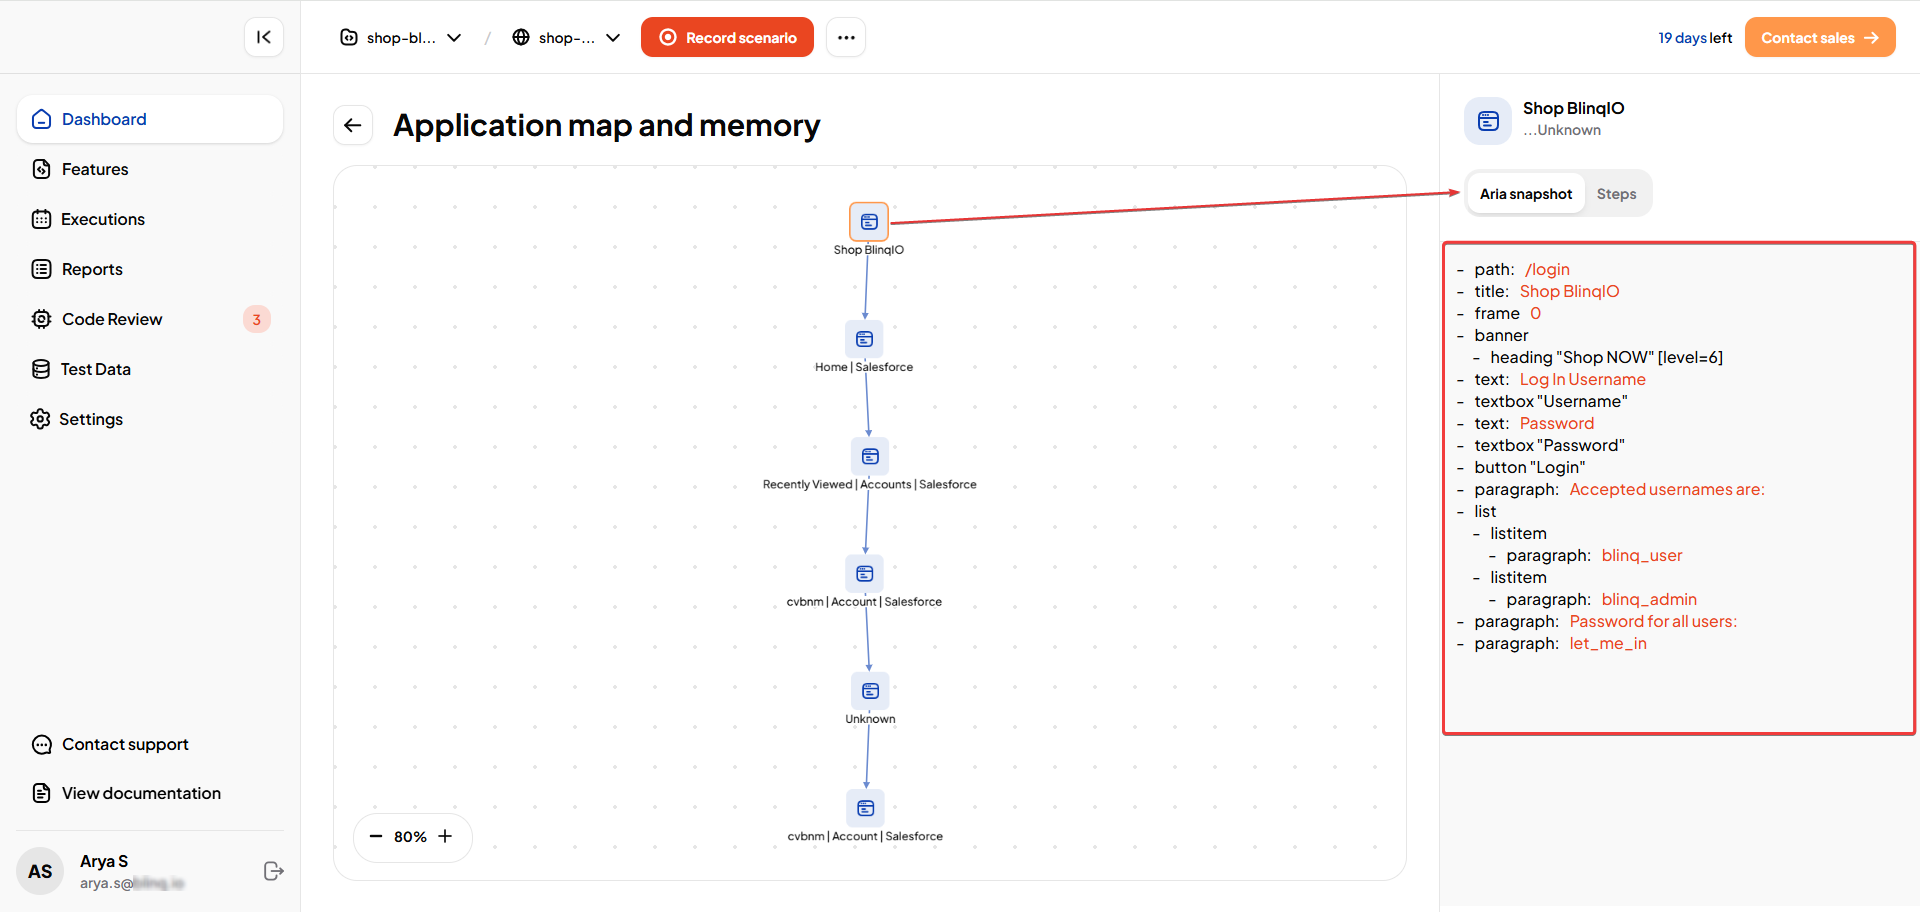Open the more options ellipsis menu
This screenshot has width=1920, height=912.
[845, 37]
